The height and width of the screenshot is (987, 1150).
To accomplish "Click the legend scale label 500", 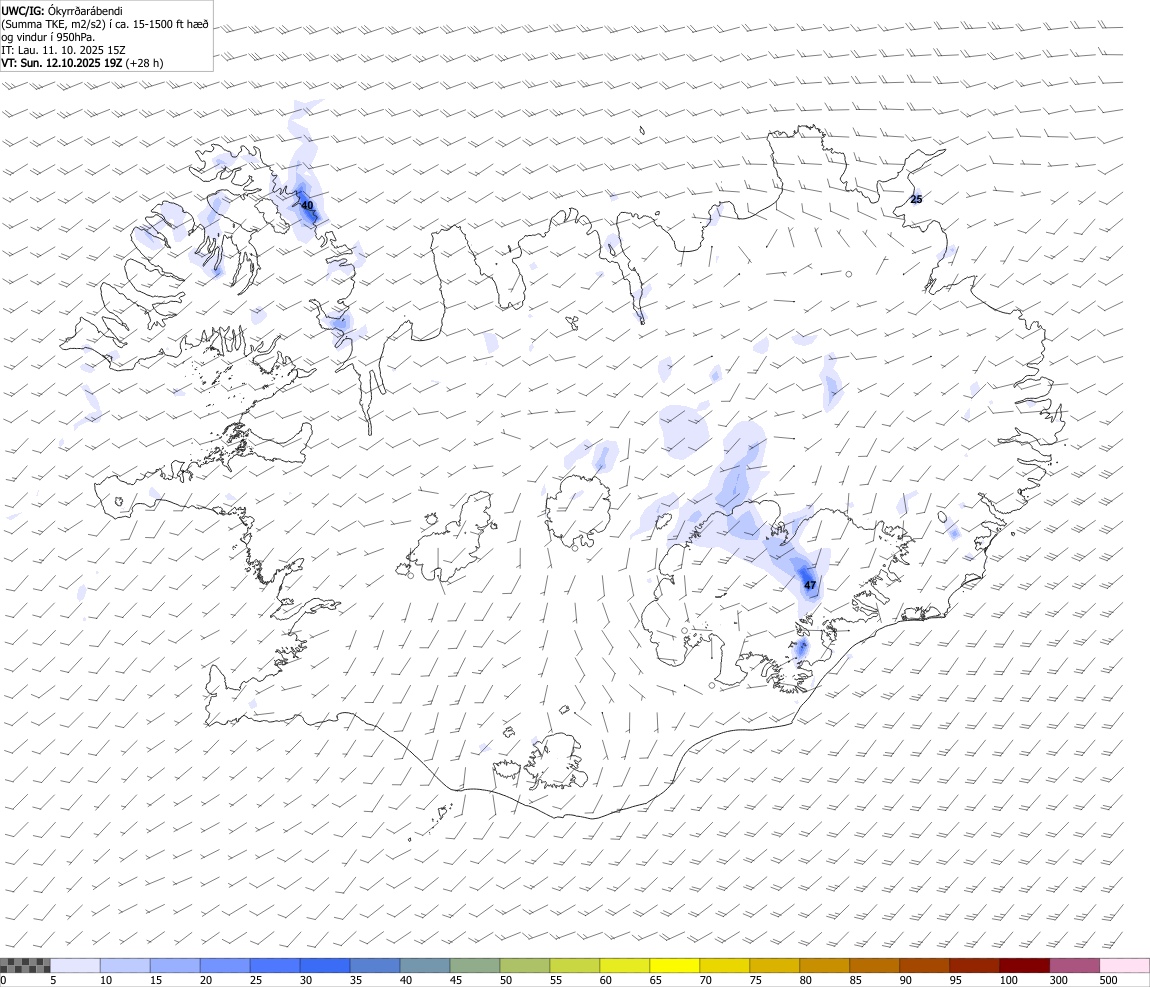I will (1108, 980).
